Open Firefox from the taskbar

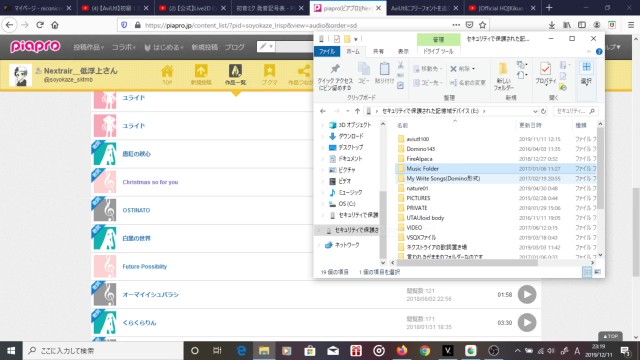click(x=402, y=351)
